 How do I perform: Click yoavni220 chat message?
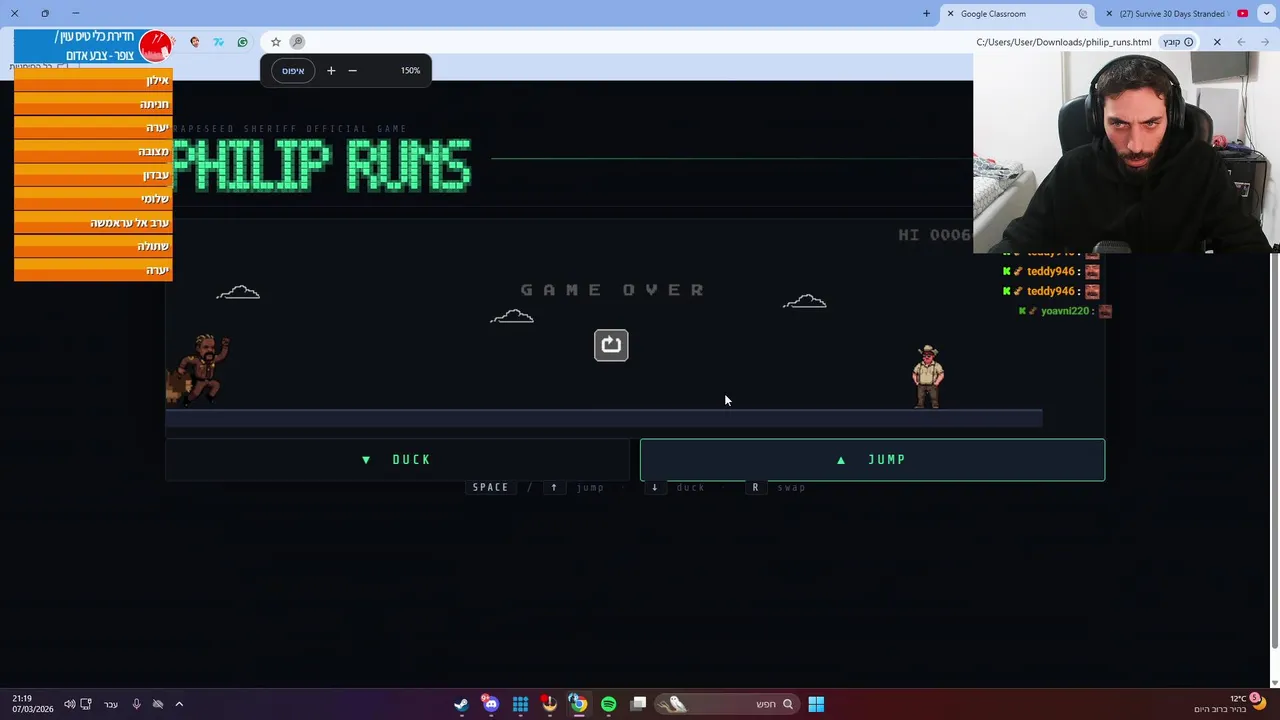pos(1065,311)
